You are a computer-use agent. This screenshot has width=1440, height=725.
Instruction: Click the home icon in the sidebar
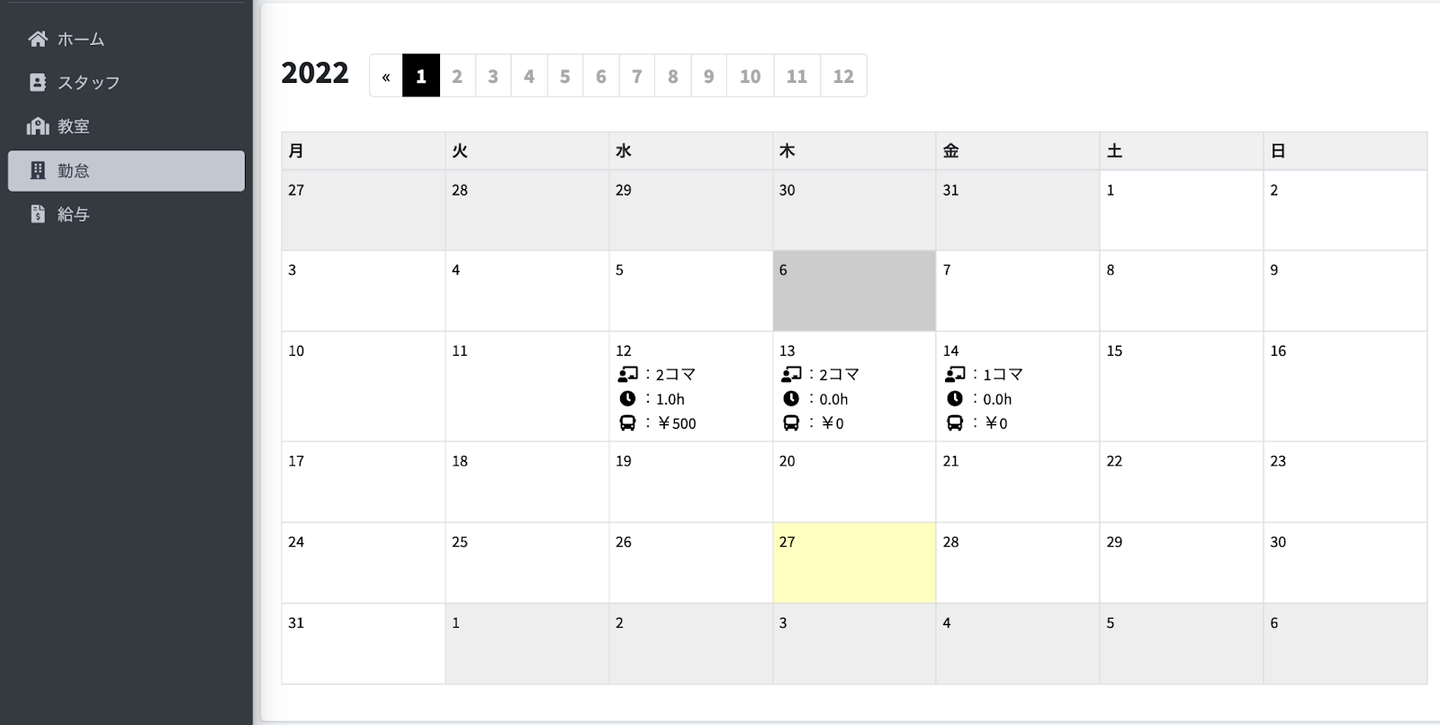pyautogui.click(x=38, y=39)
